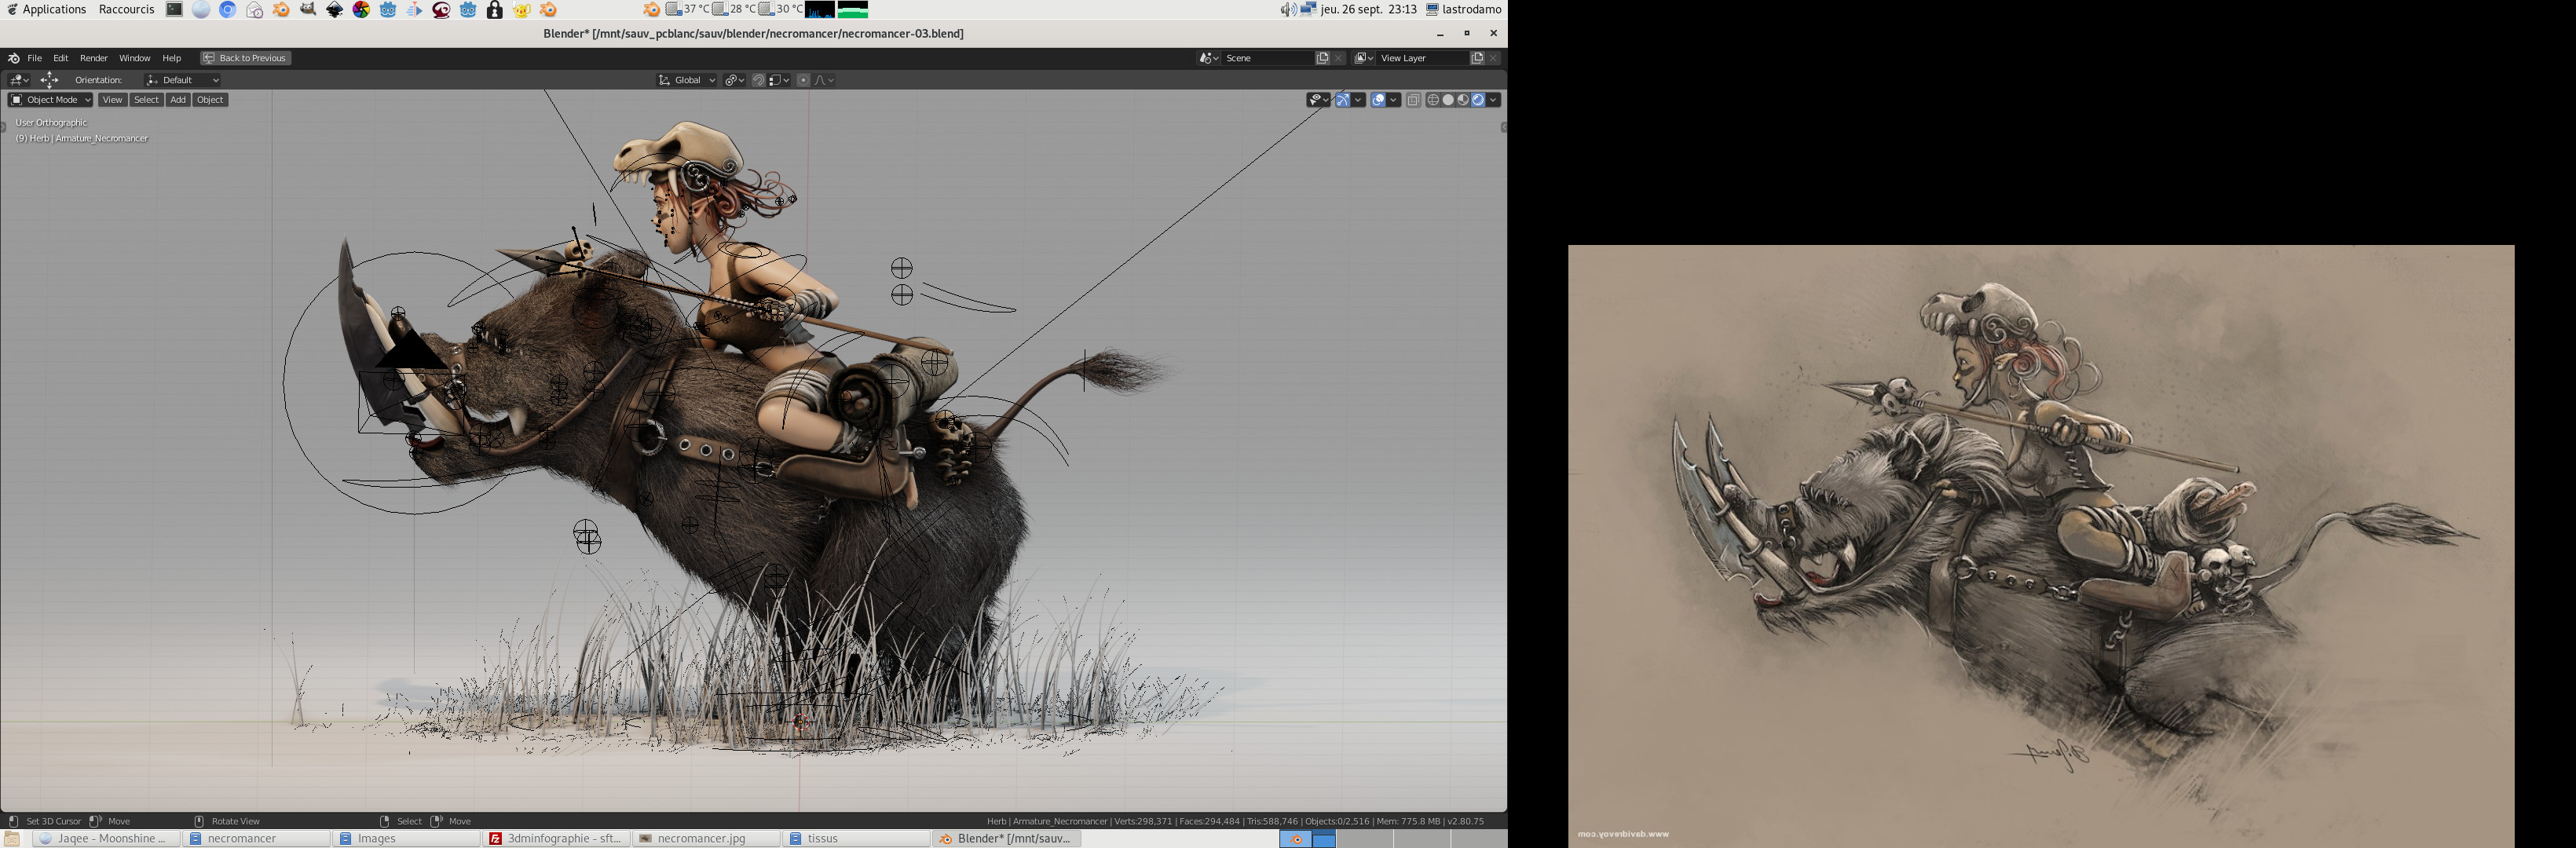Click the network connection icon
Screen dimensions: 2576x848
[1308, 9]
